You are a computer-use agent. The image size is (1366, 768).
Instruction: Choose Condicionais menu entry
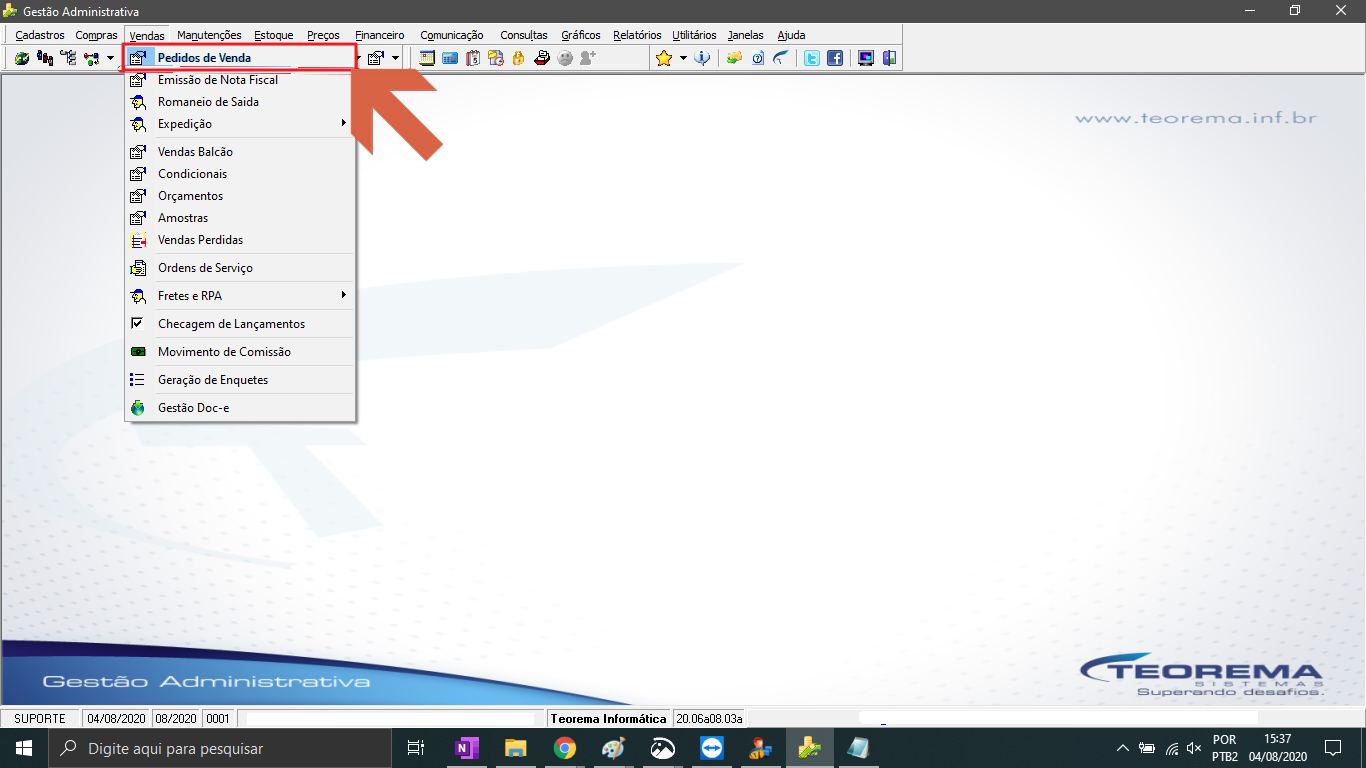coord(240,174)
